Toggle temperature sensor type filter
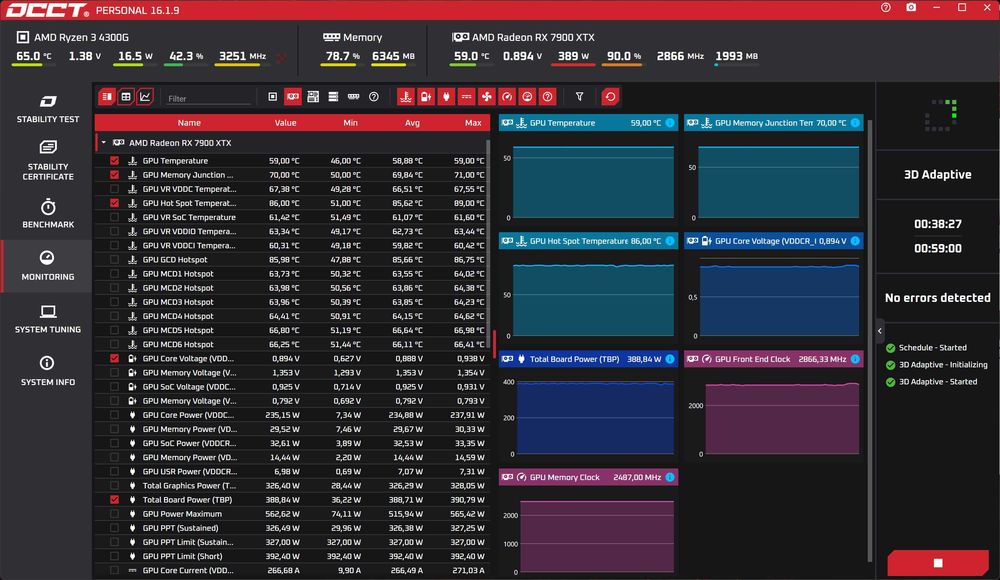1000x580 pixels. pos(406,97)
